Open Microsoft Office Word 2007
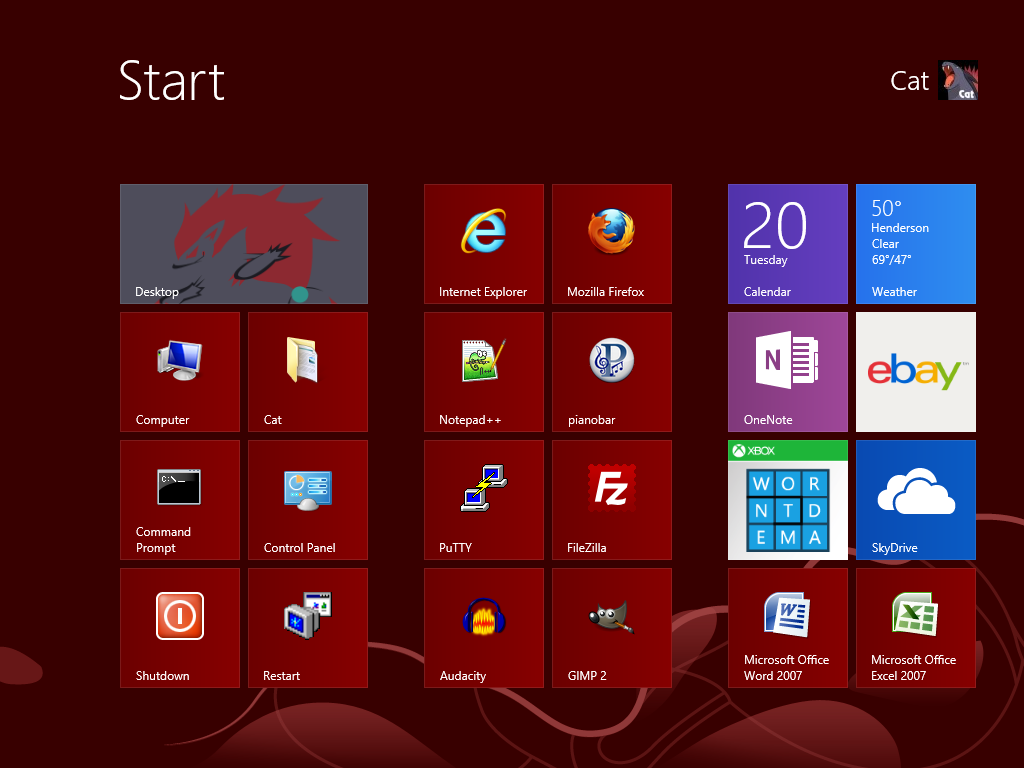 pyautogui.click(x=787, y=627)
